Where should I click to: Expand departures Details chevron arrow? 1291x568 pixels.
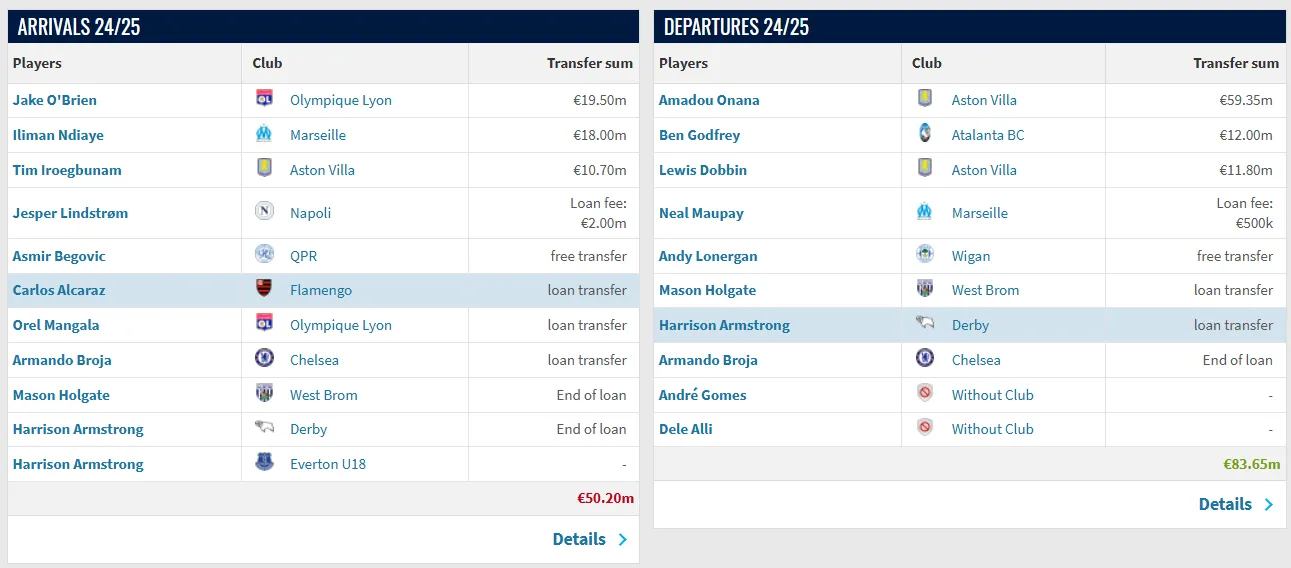pos(1269,504)
